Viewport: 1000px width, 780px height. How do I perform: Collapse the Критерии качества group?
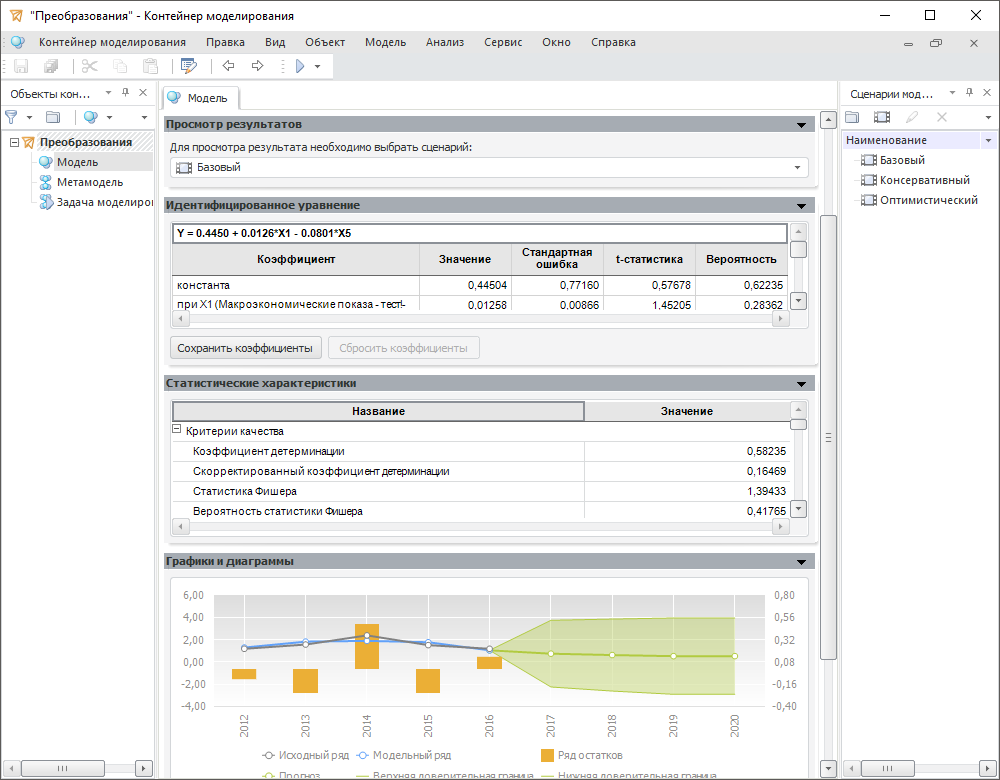click(x=177, y=431)
